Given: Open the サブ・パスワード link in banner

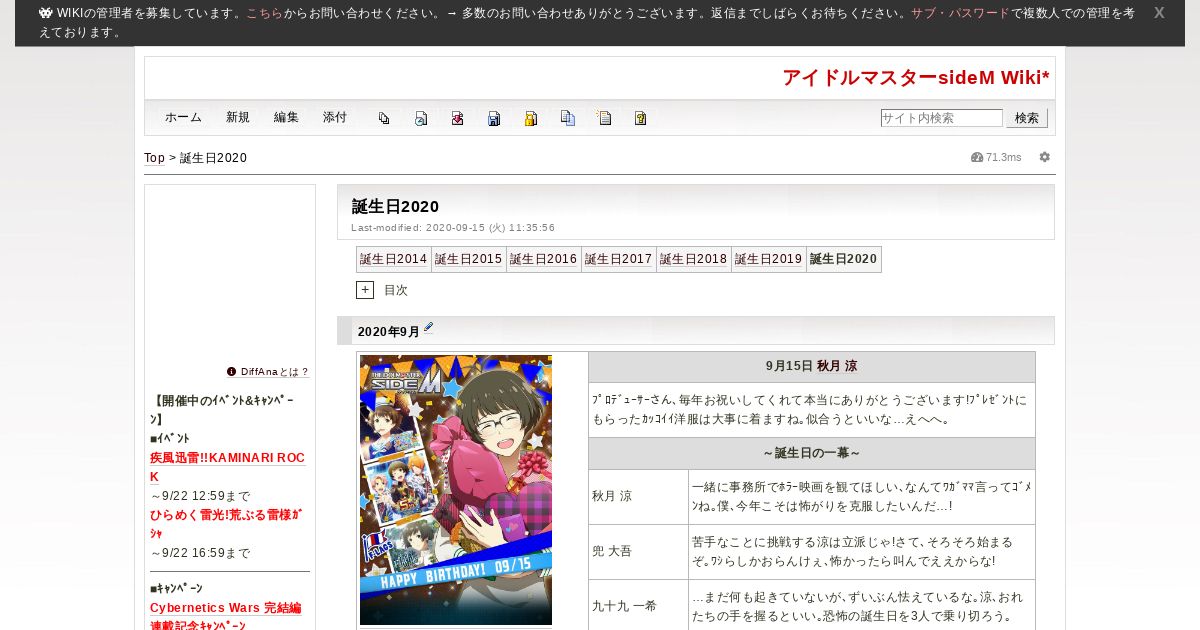Looking at the screenshot, I should click(x=960, y=14).
